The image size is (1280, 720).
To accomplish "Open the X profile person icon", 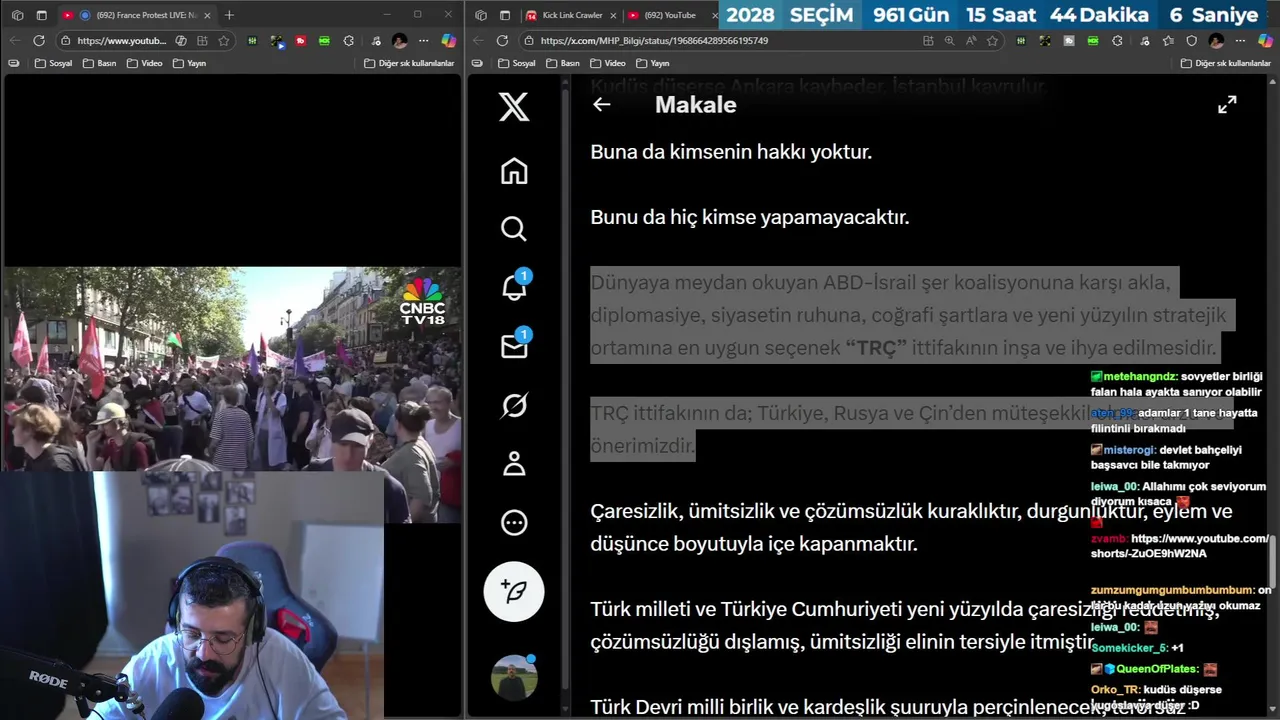I will [x=514, y=463].
